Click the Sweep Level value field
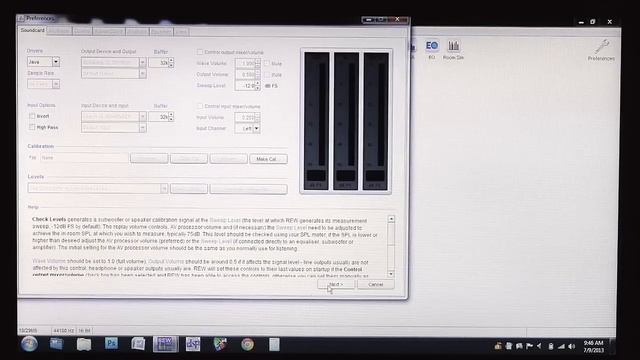The height and width of the screenshot is (360, 640). click(x=245, y=85)
